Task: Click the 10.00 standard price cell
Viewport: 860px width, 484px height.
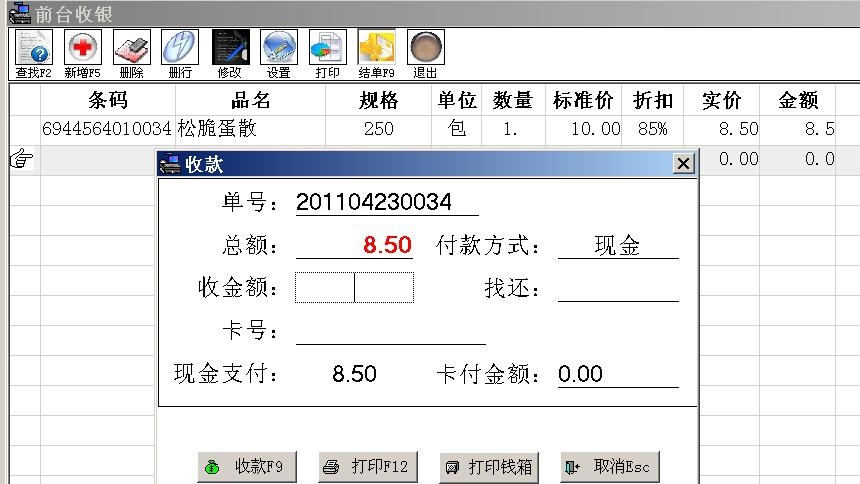Action: pos(583,128)
